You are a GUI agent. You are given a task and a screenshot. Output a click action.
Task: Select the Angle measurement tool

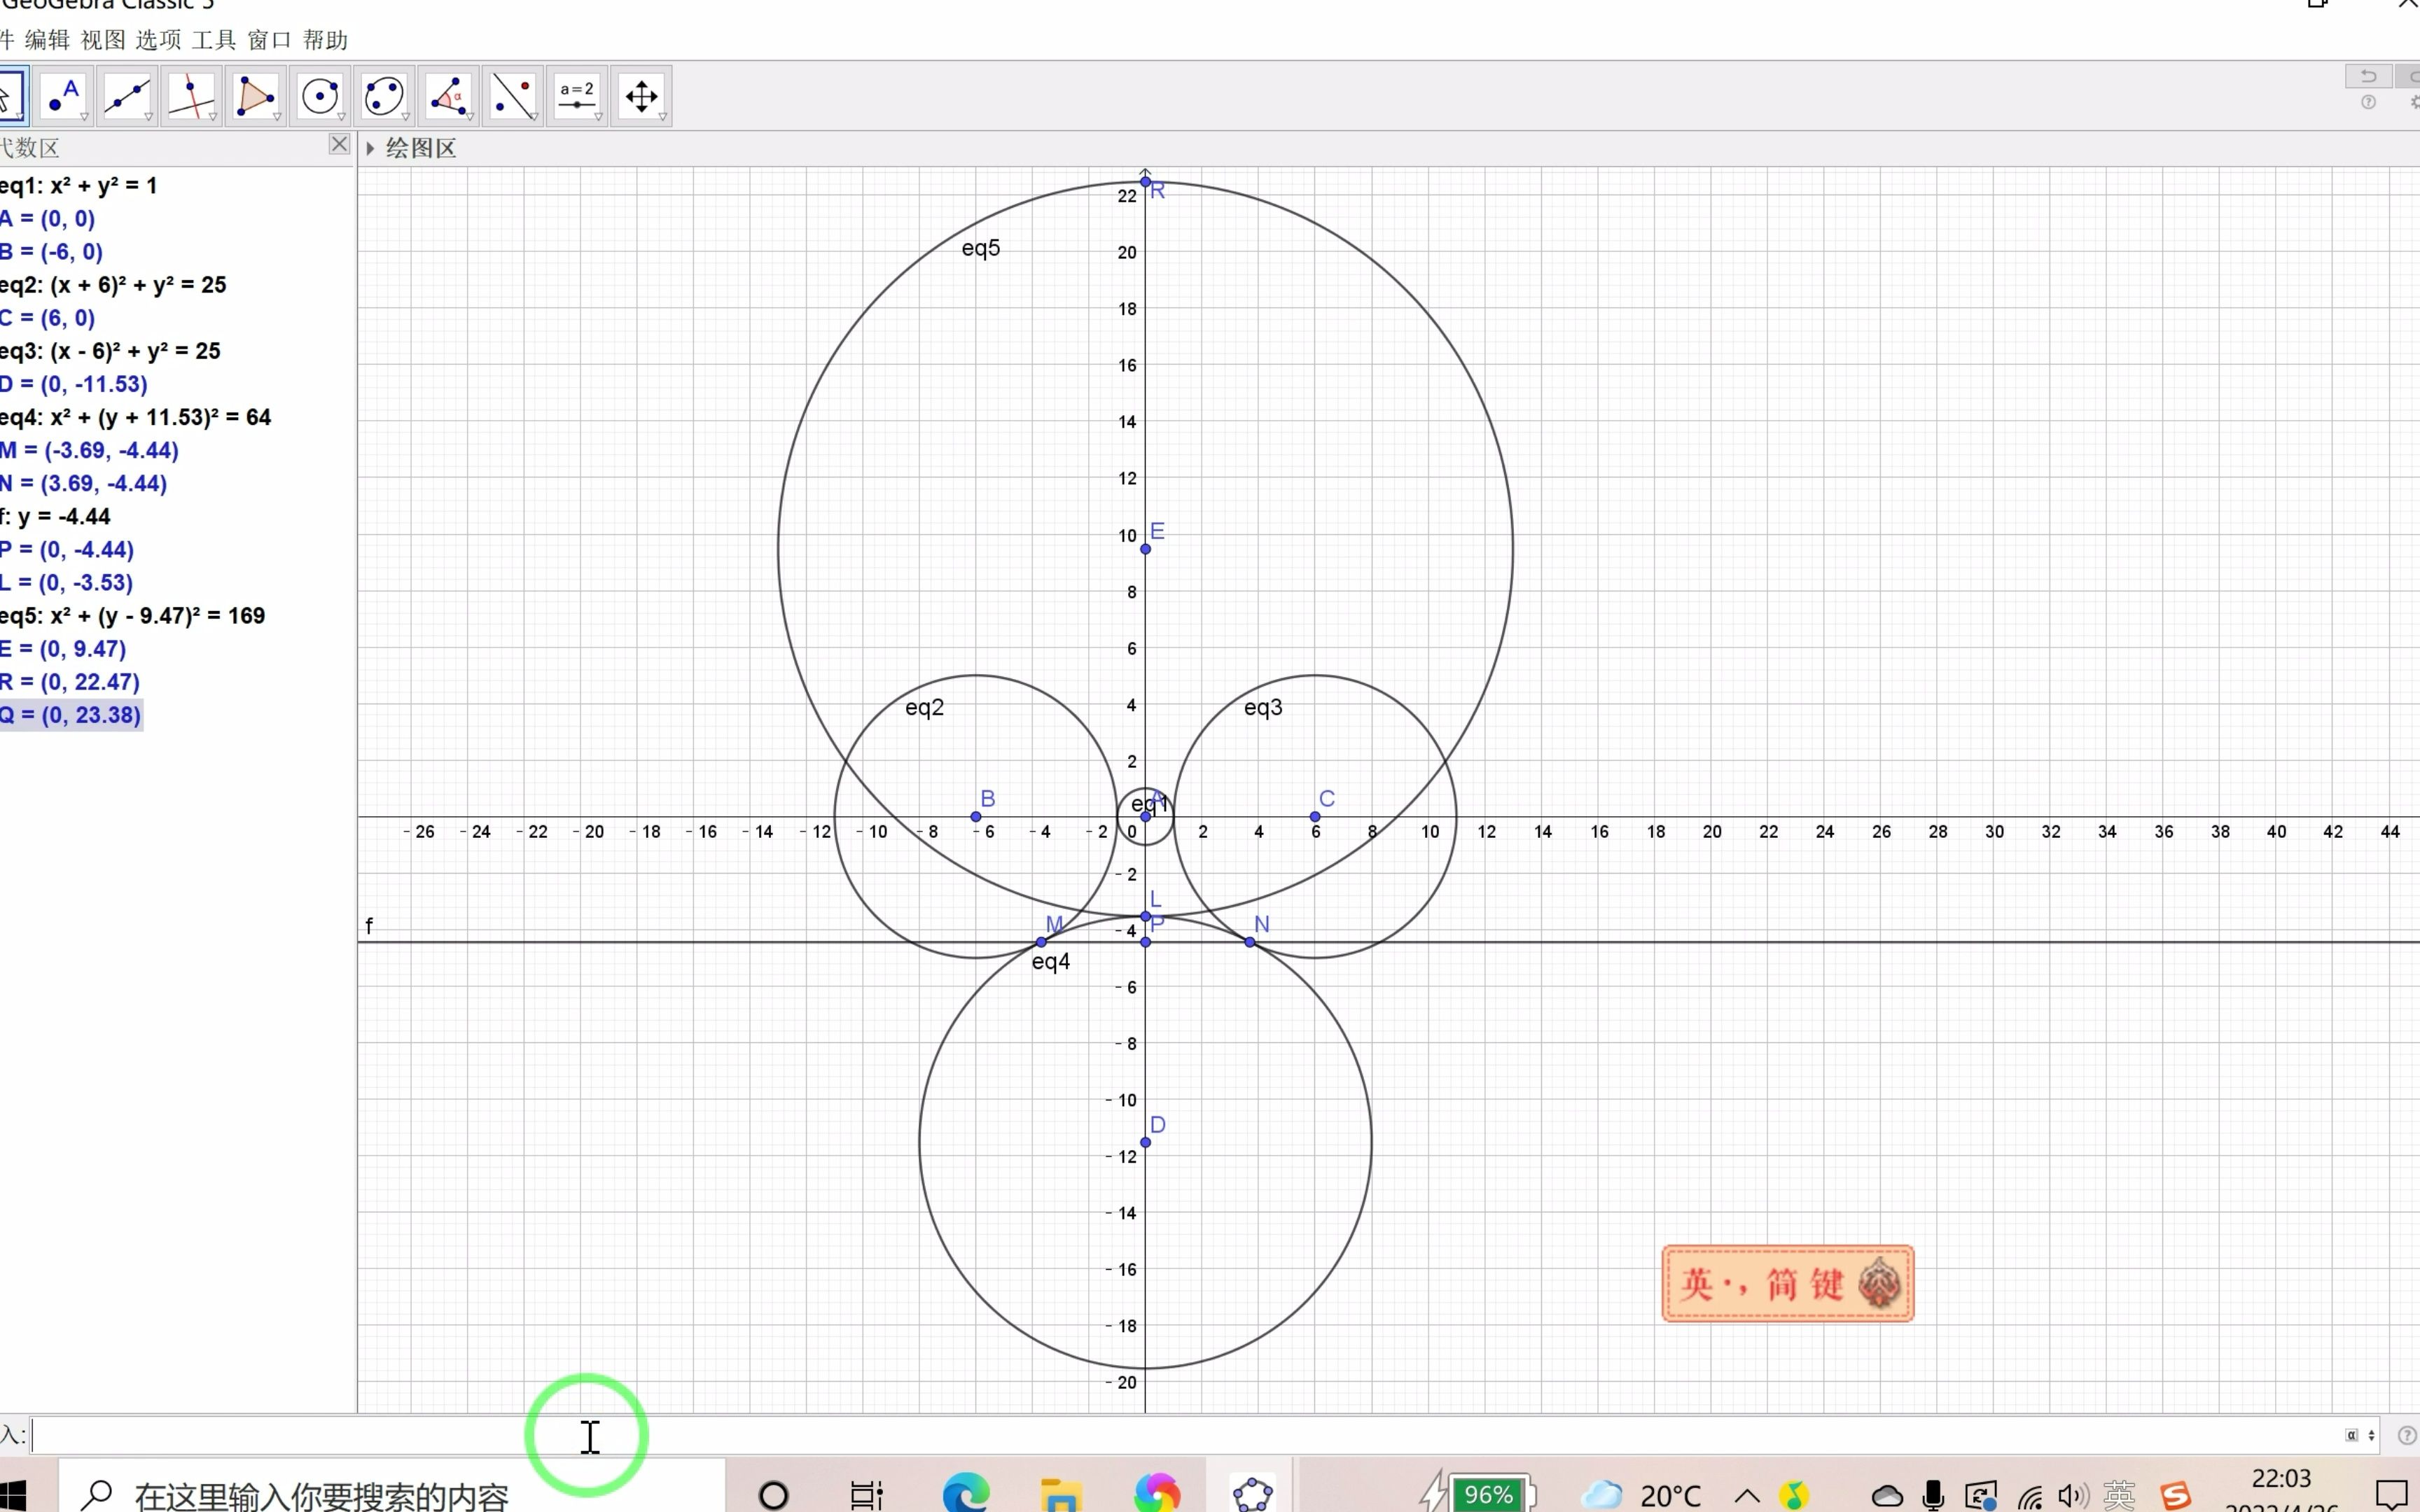coord(448,95)
